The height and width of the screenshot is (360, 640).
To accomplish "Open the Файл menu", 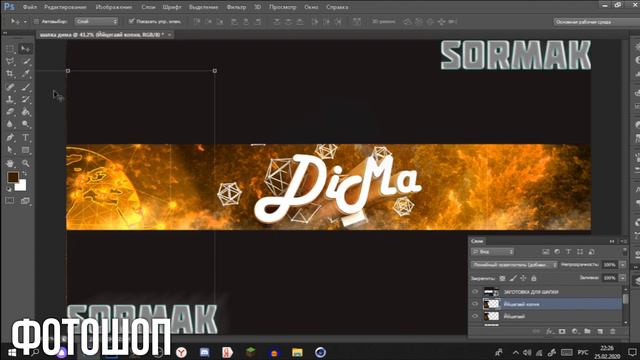I will pyautogui.click(x=30, y=7).
